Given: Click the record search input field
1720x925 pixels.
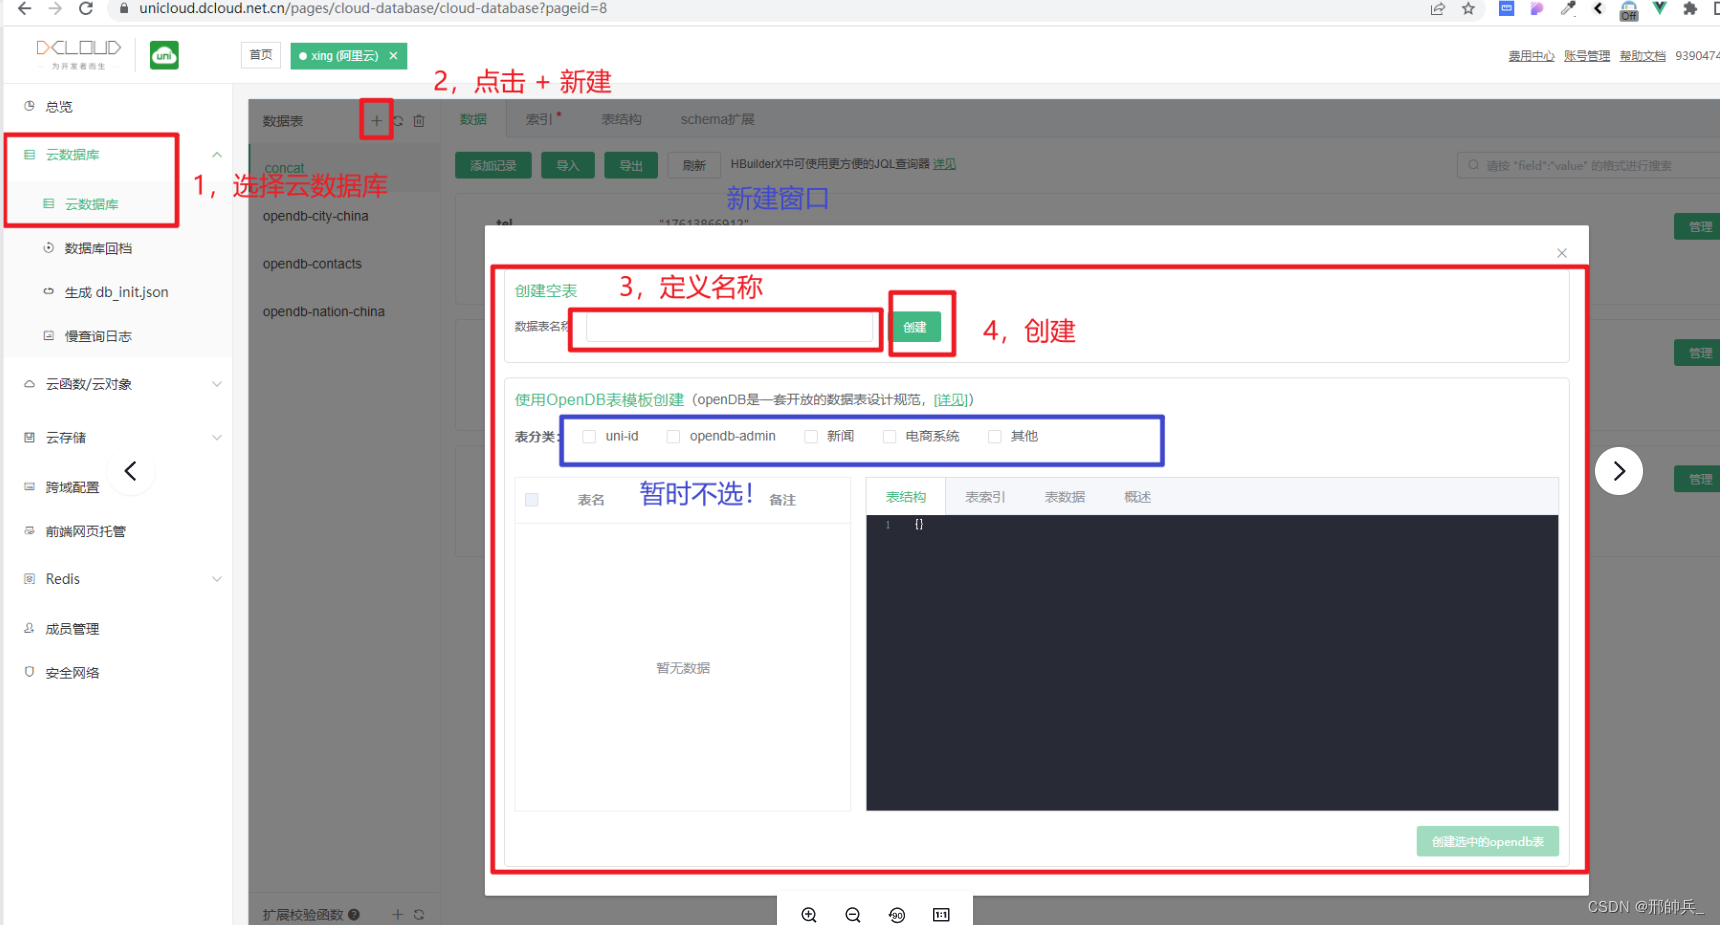Looking at the screenshot, I should (x=1590, y=165).
